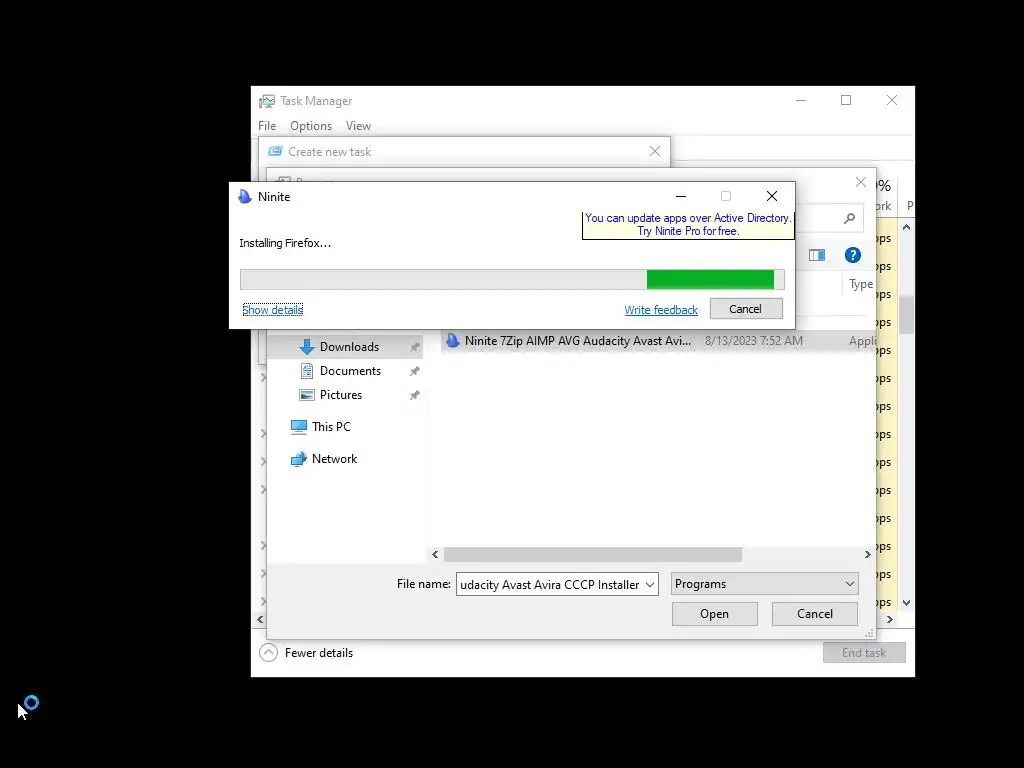Click the Task Manager vertical scrollbar thumb
This screenshot has width=1024, height=768.
click(906, 315)
